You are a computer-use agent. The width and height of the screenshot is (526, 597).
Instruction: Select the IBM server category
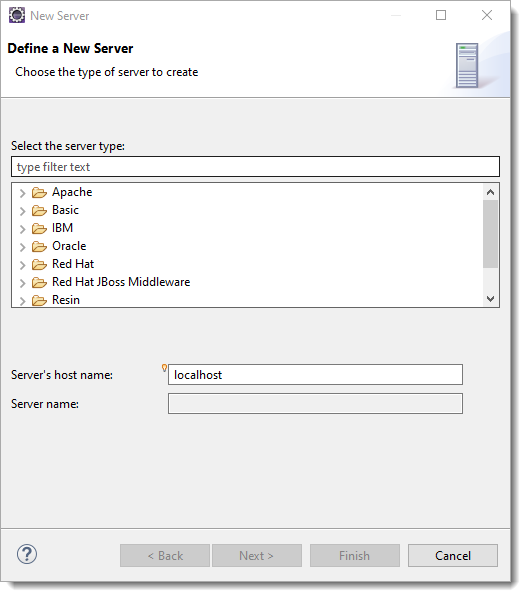62,228
